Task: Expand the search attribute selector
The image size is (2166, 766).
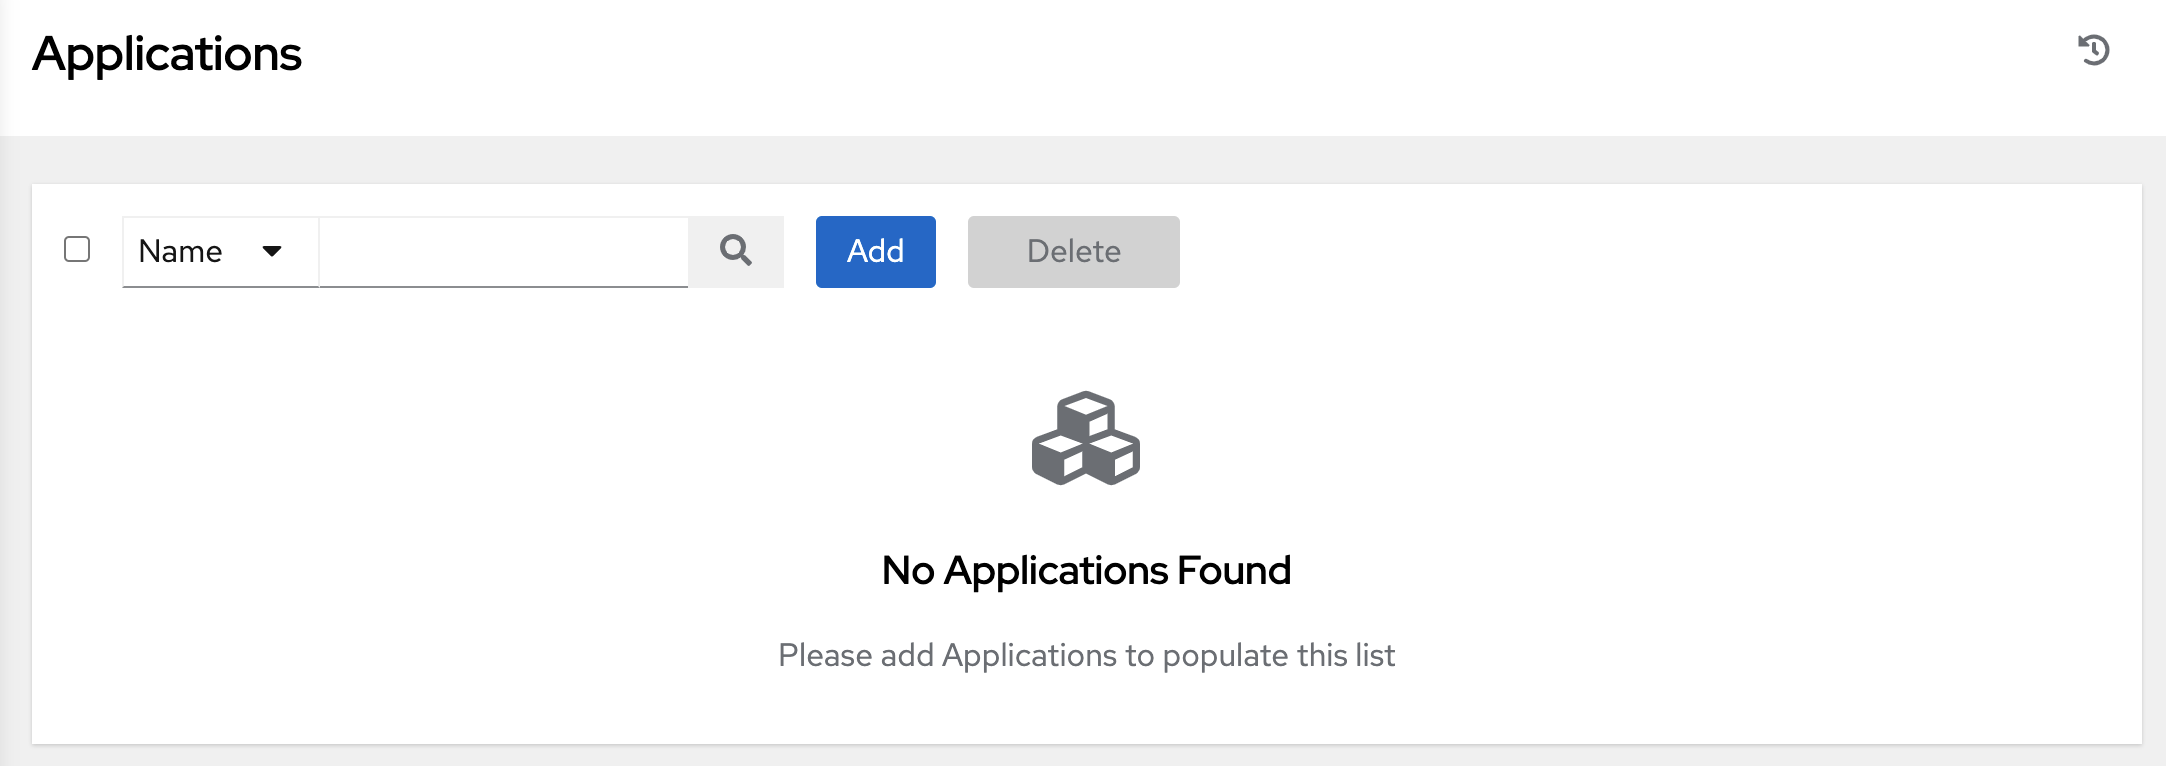Action: pyautogui.click(x=218, y=252)
